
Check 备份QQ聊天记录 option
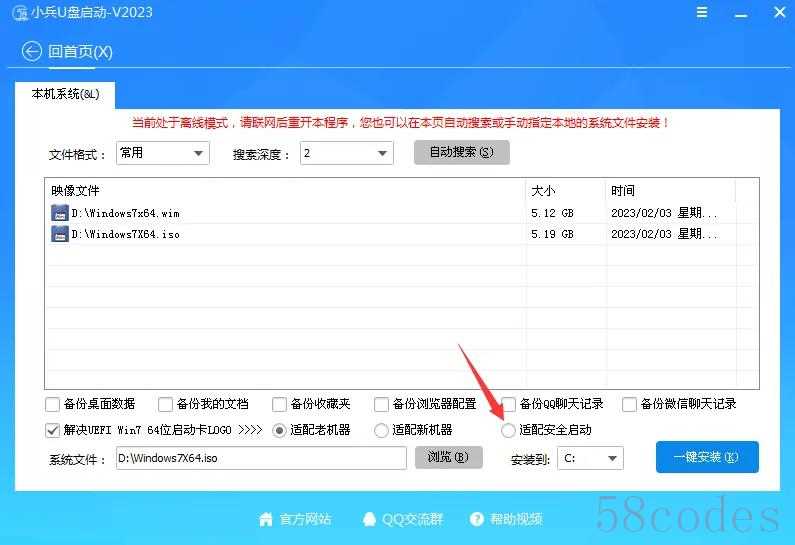pyautogui.click(x=509, y=405)
